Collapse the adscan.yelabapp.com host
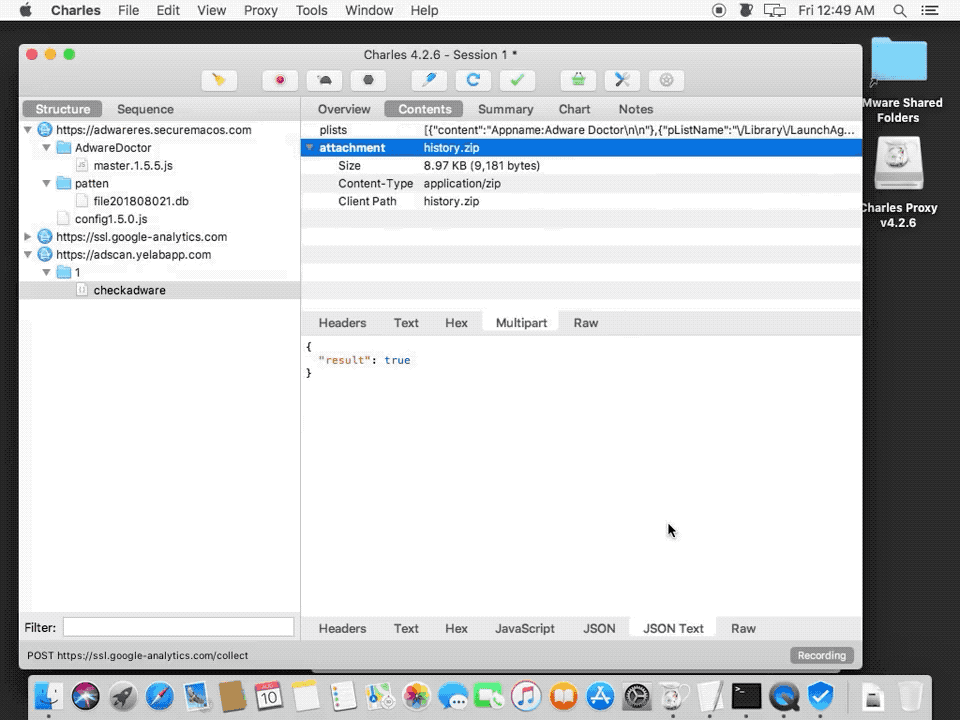960x720 pixels. coord(28,254)
